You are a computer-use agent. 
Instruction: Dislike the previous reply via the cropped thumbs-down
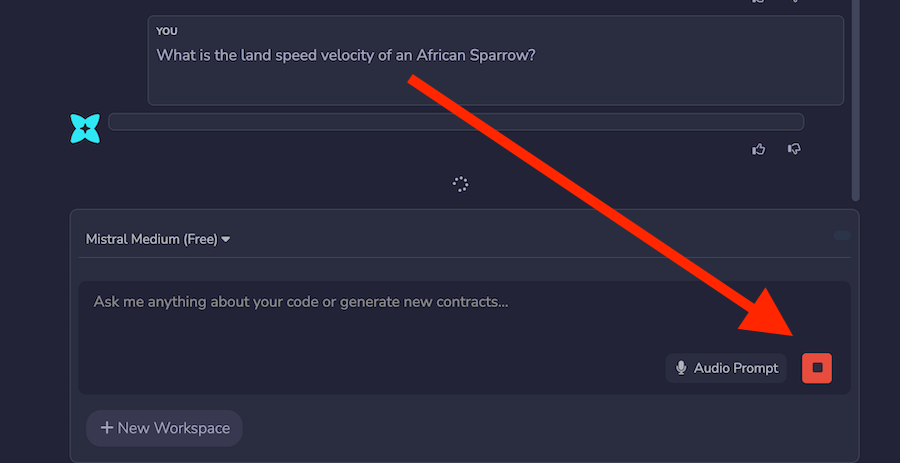click(x=794, y=1)
